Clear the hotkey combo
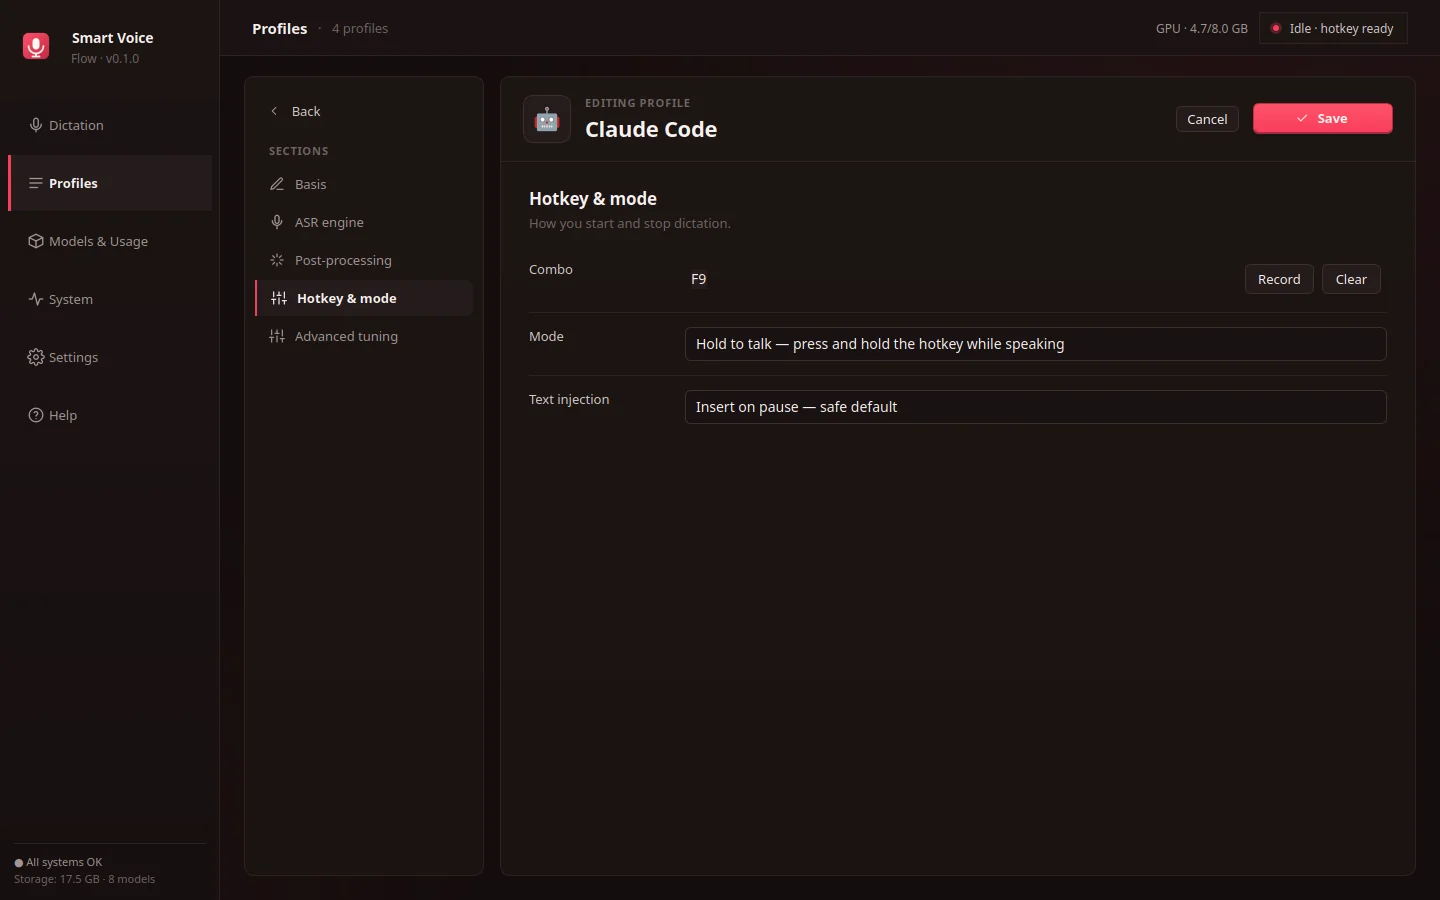Image resolution: width=1440 pixels, height=900 pixels. [1351, 279]
